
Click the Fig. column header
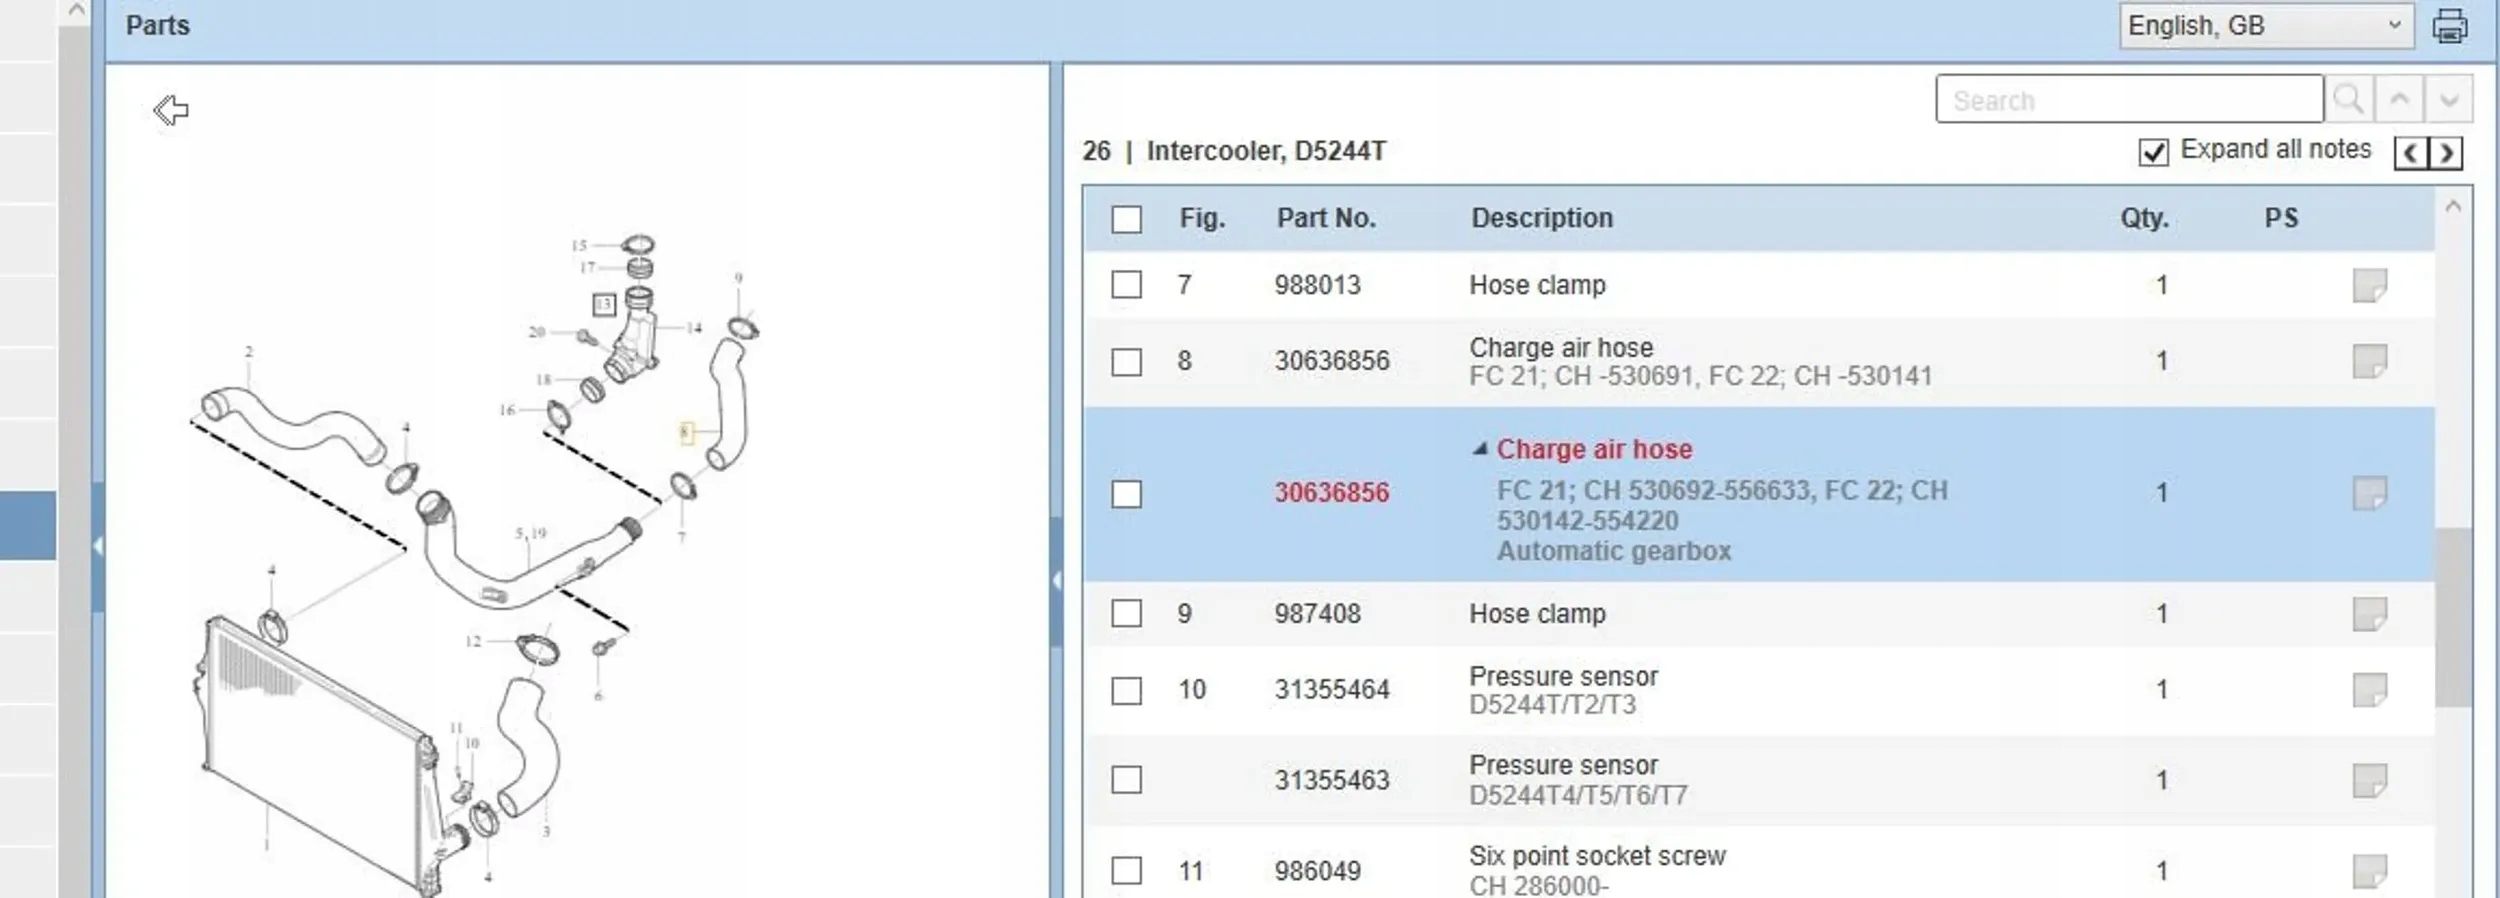(1202, 218)
